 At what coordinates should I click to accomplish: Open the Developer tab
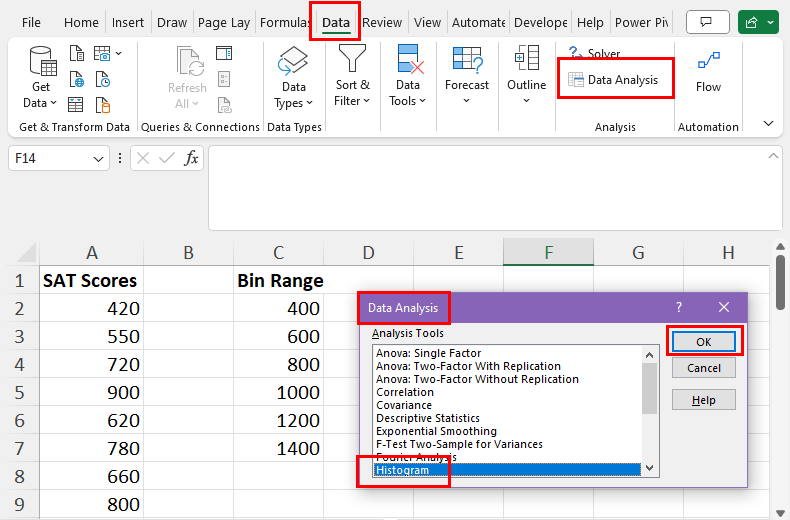(541, 23)
